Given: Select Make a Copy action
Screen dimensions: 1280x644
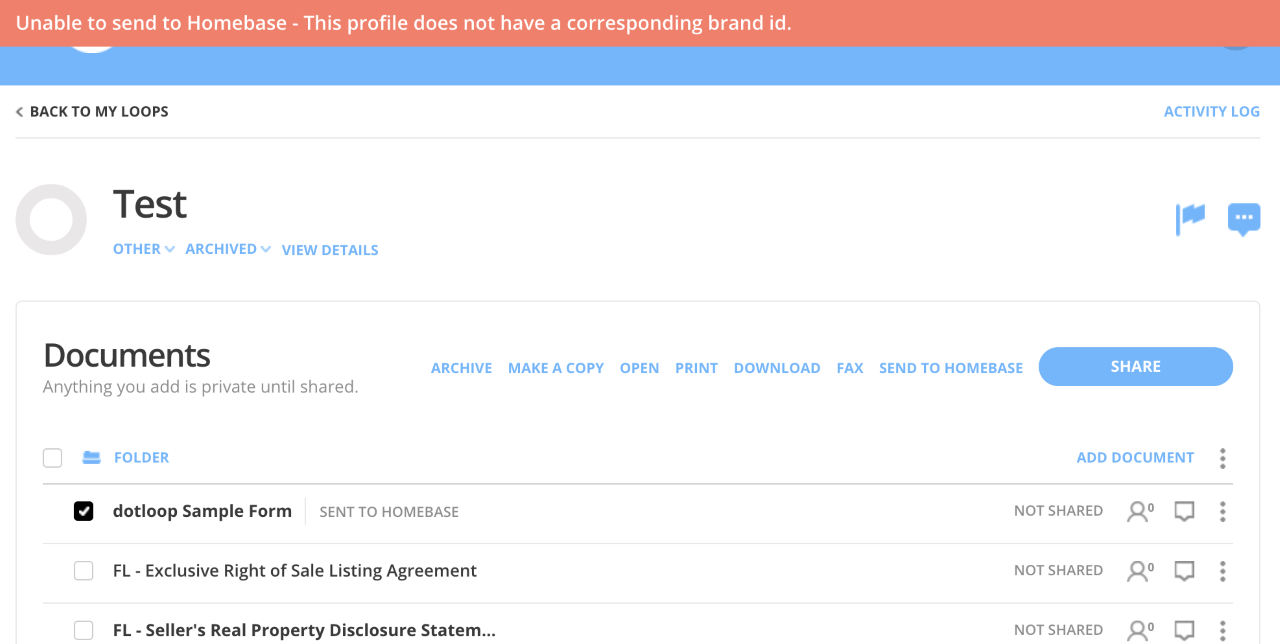Looking at the screenshot, I should click(x=555, y=368).
